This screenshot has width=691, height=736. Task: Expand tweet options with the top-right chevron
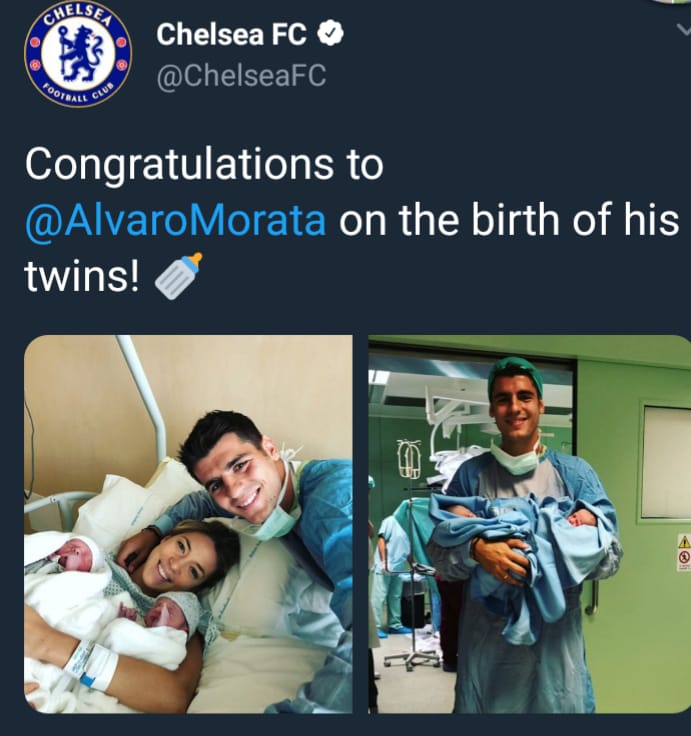(x=684, y=30)
